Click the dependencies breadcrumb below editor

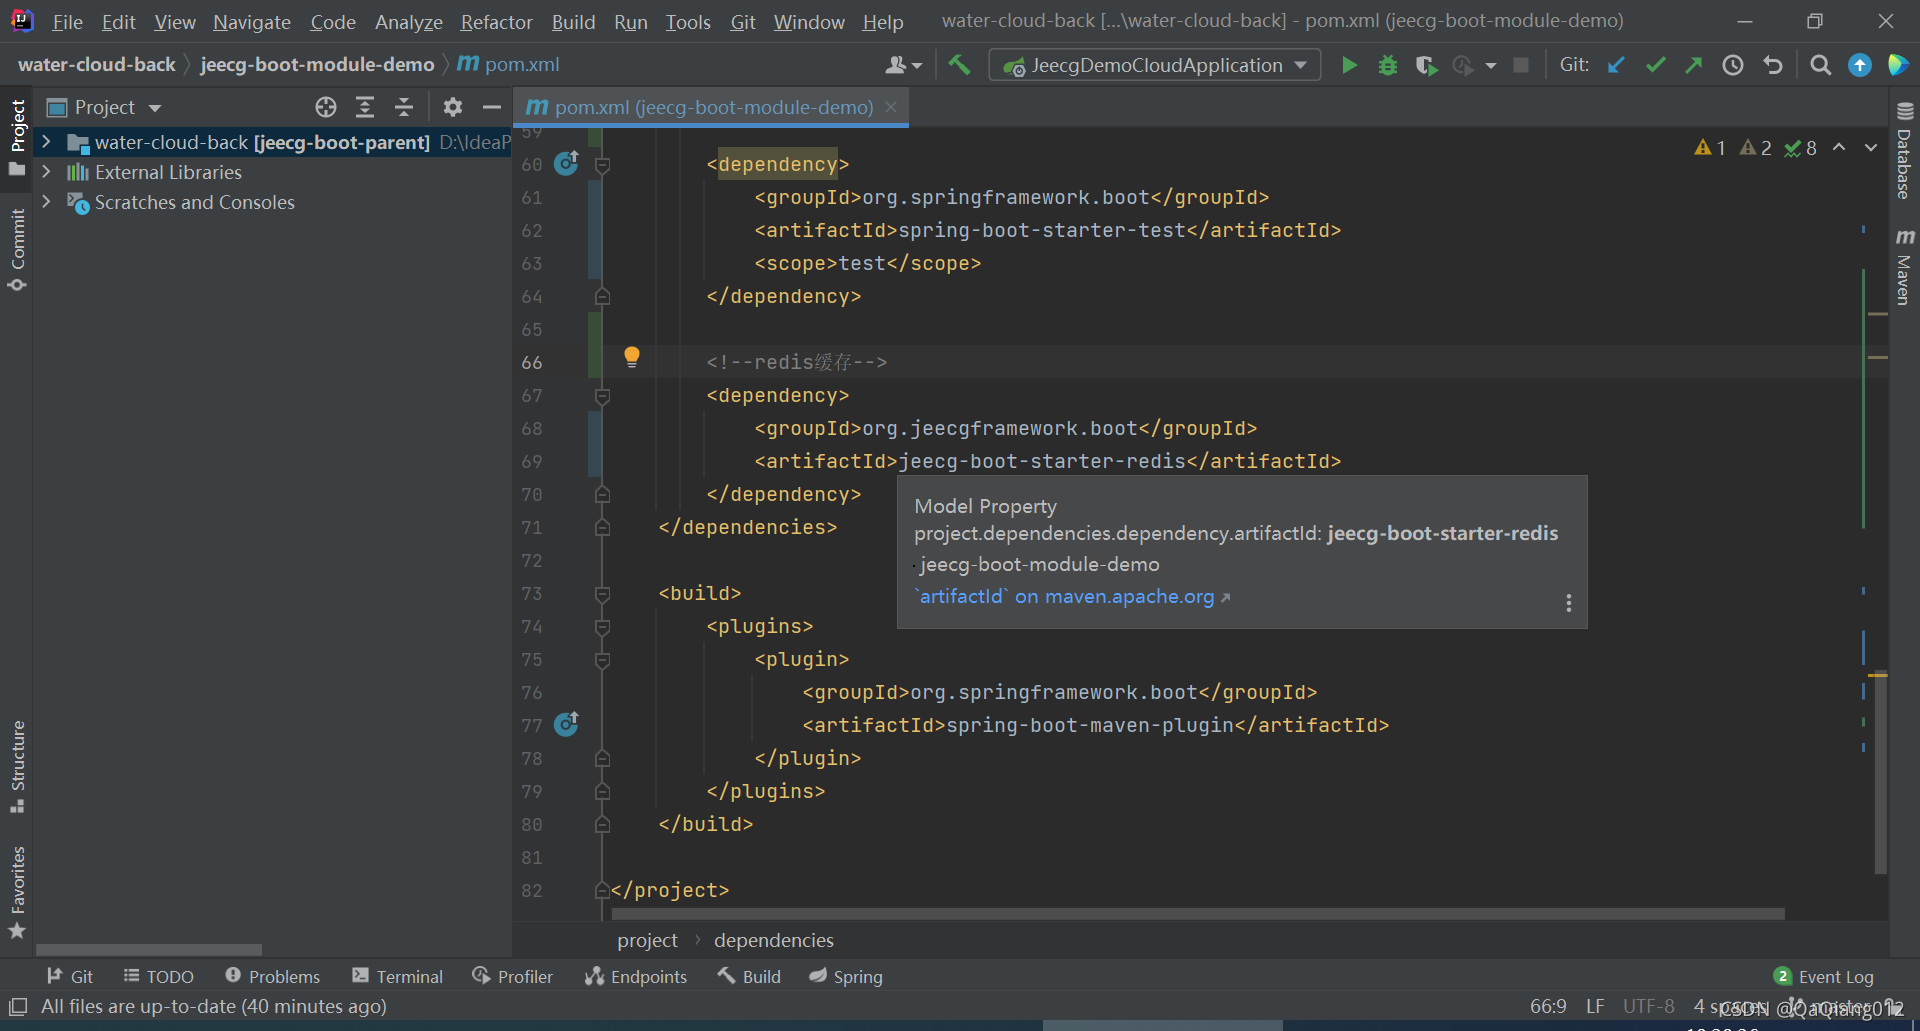point(773,940)
